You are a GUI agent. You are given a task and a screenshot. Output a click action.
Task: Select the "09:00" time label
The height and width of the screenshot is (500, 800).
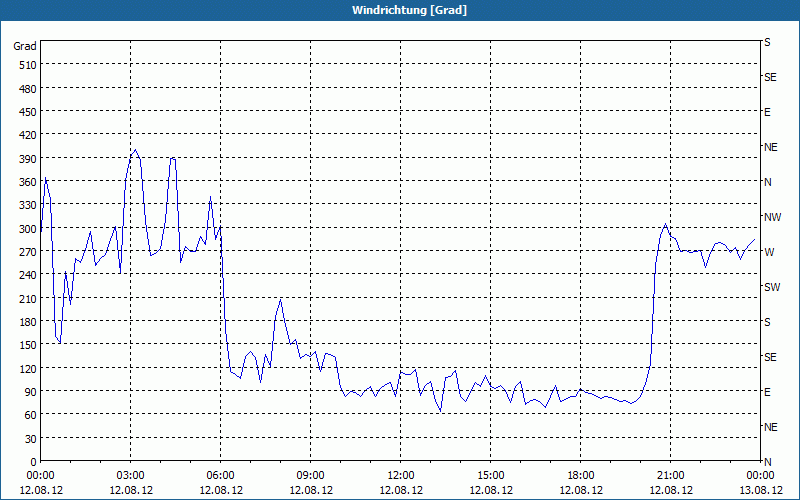point(311,476)
